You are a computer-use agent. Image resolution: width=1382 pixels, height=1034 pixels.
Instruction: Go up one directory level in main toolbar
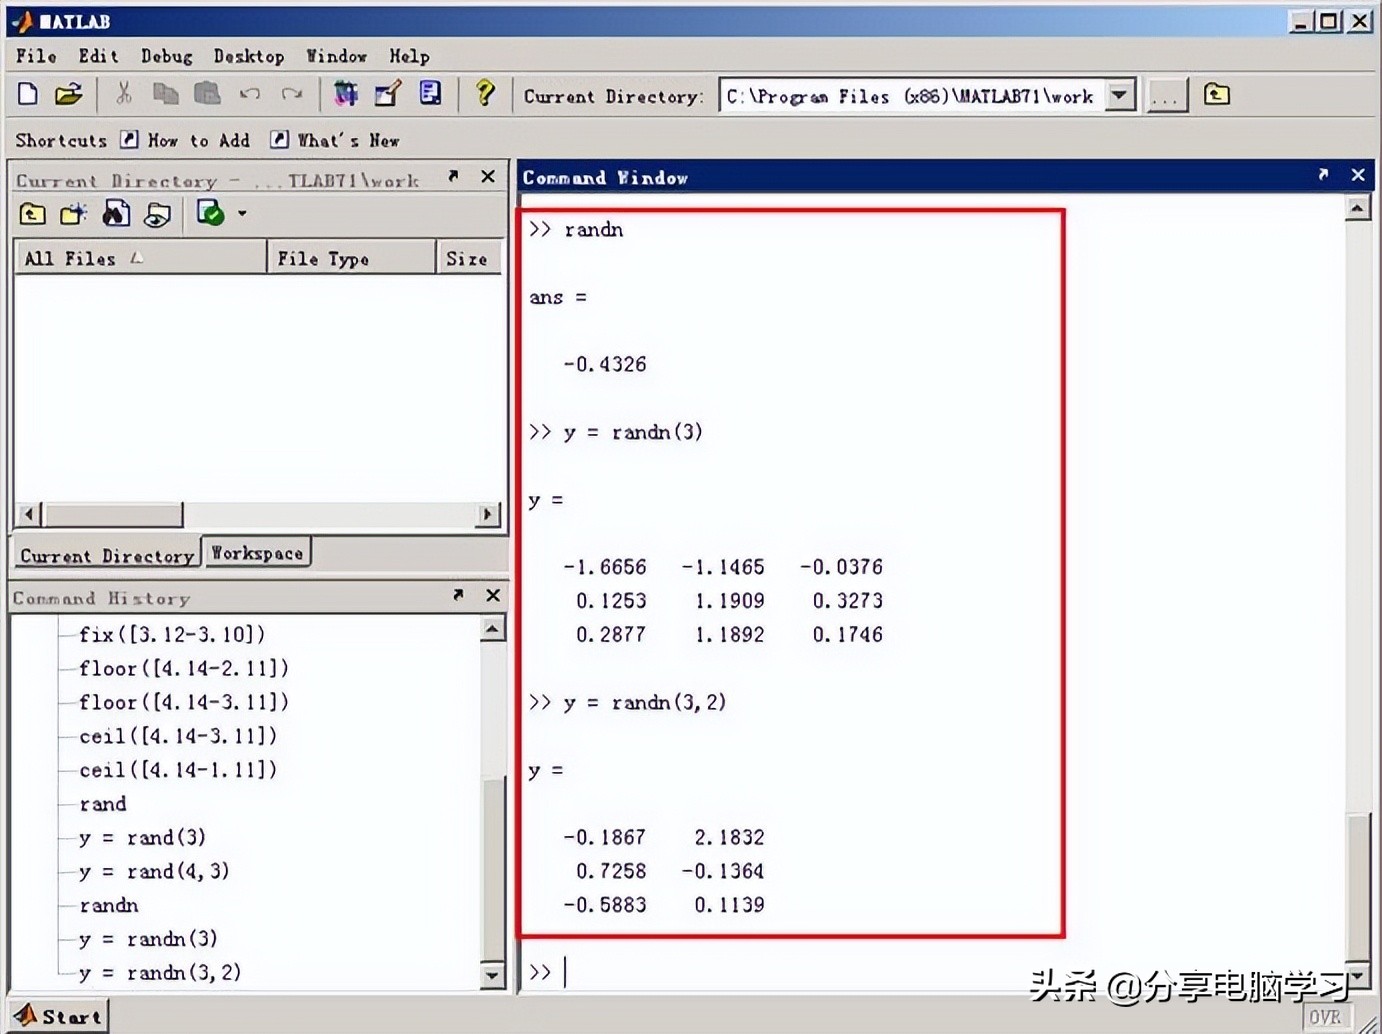pyautogui.click(x=1217, y=95)
